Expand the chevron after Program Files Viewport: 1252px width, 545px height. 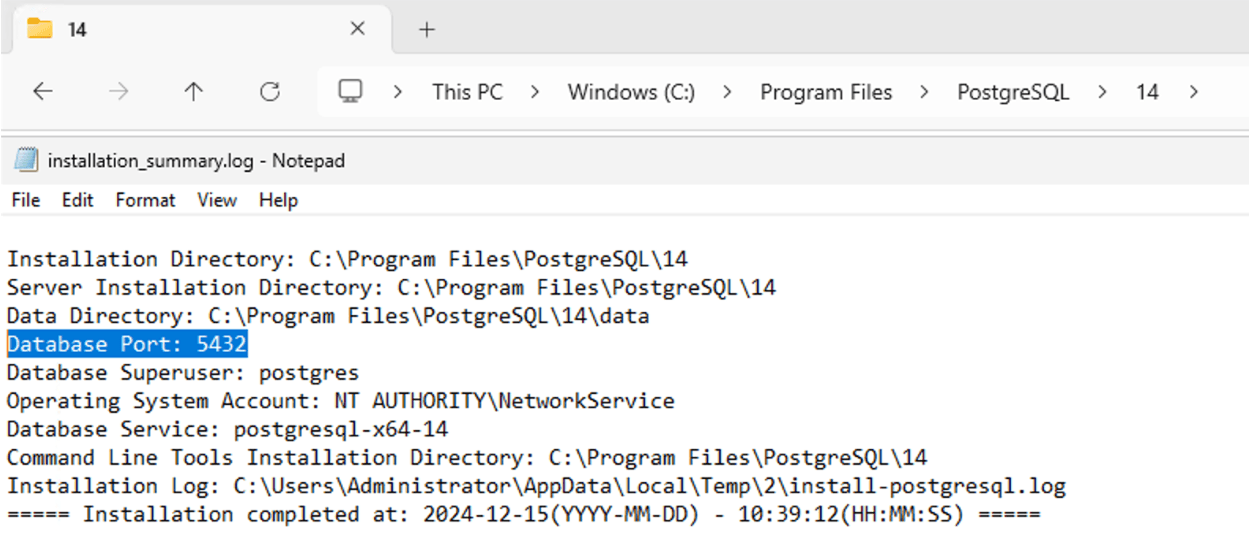click(924, 92)
